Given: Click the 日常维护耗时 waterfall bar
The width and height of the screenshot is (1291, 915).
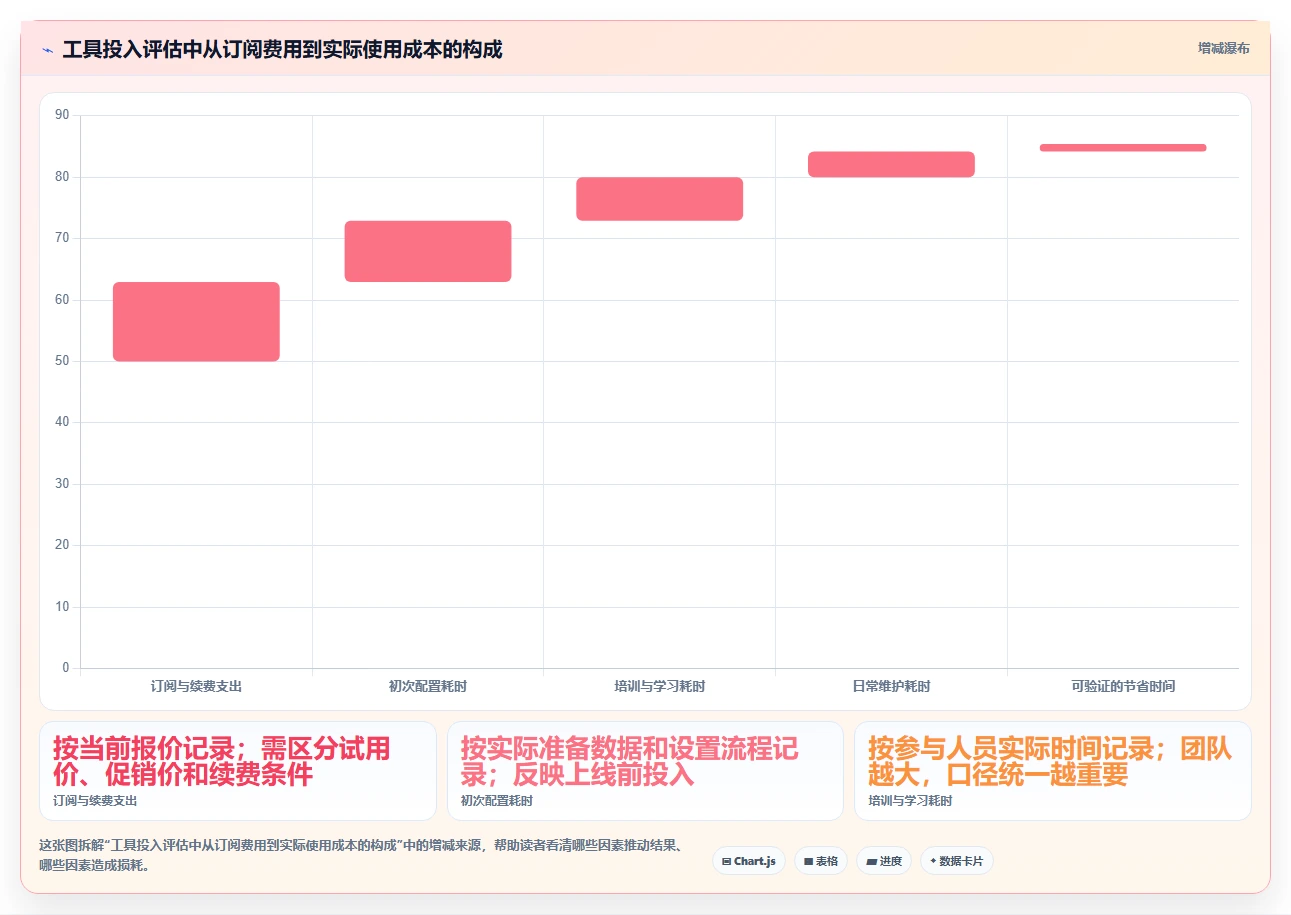Looking at the screenshot, I should click(x=891, y=165).
